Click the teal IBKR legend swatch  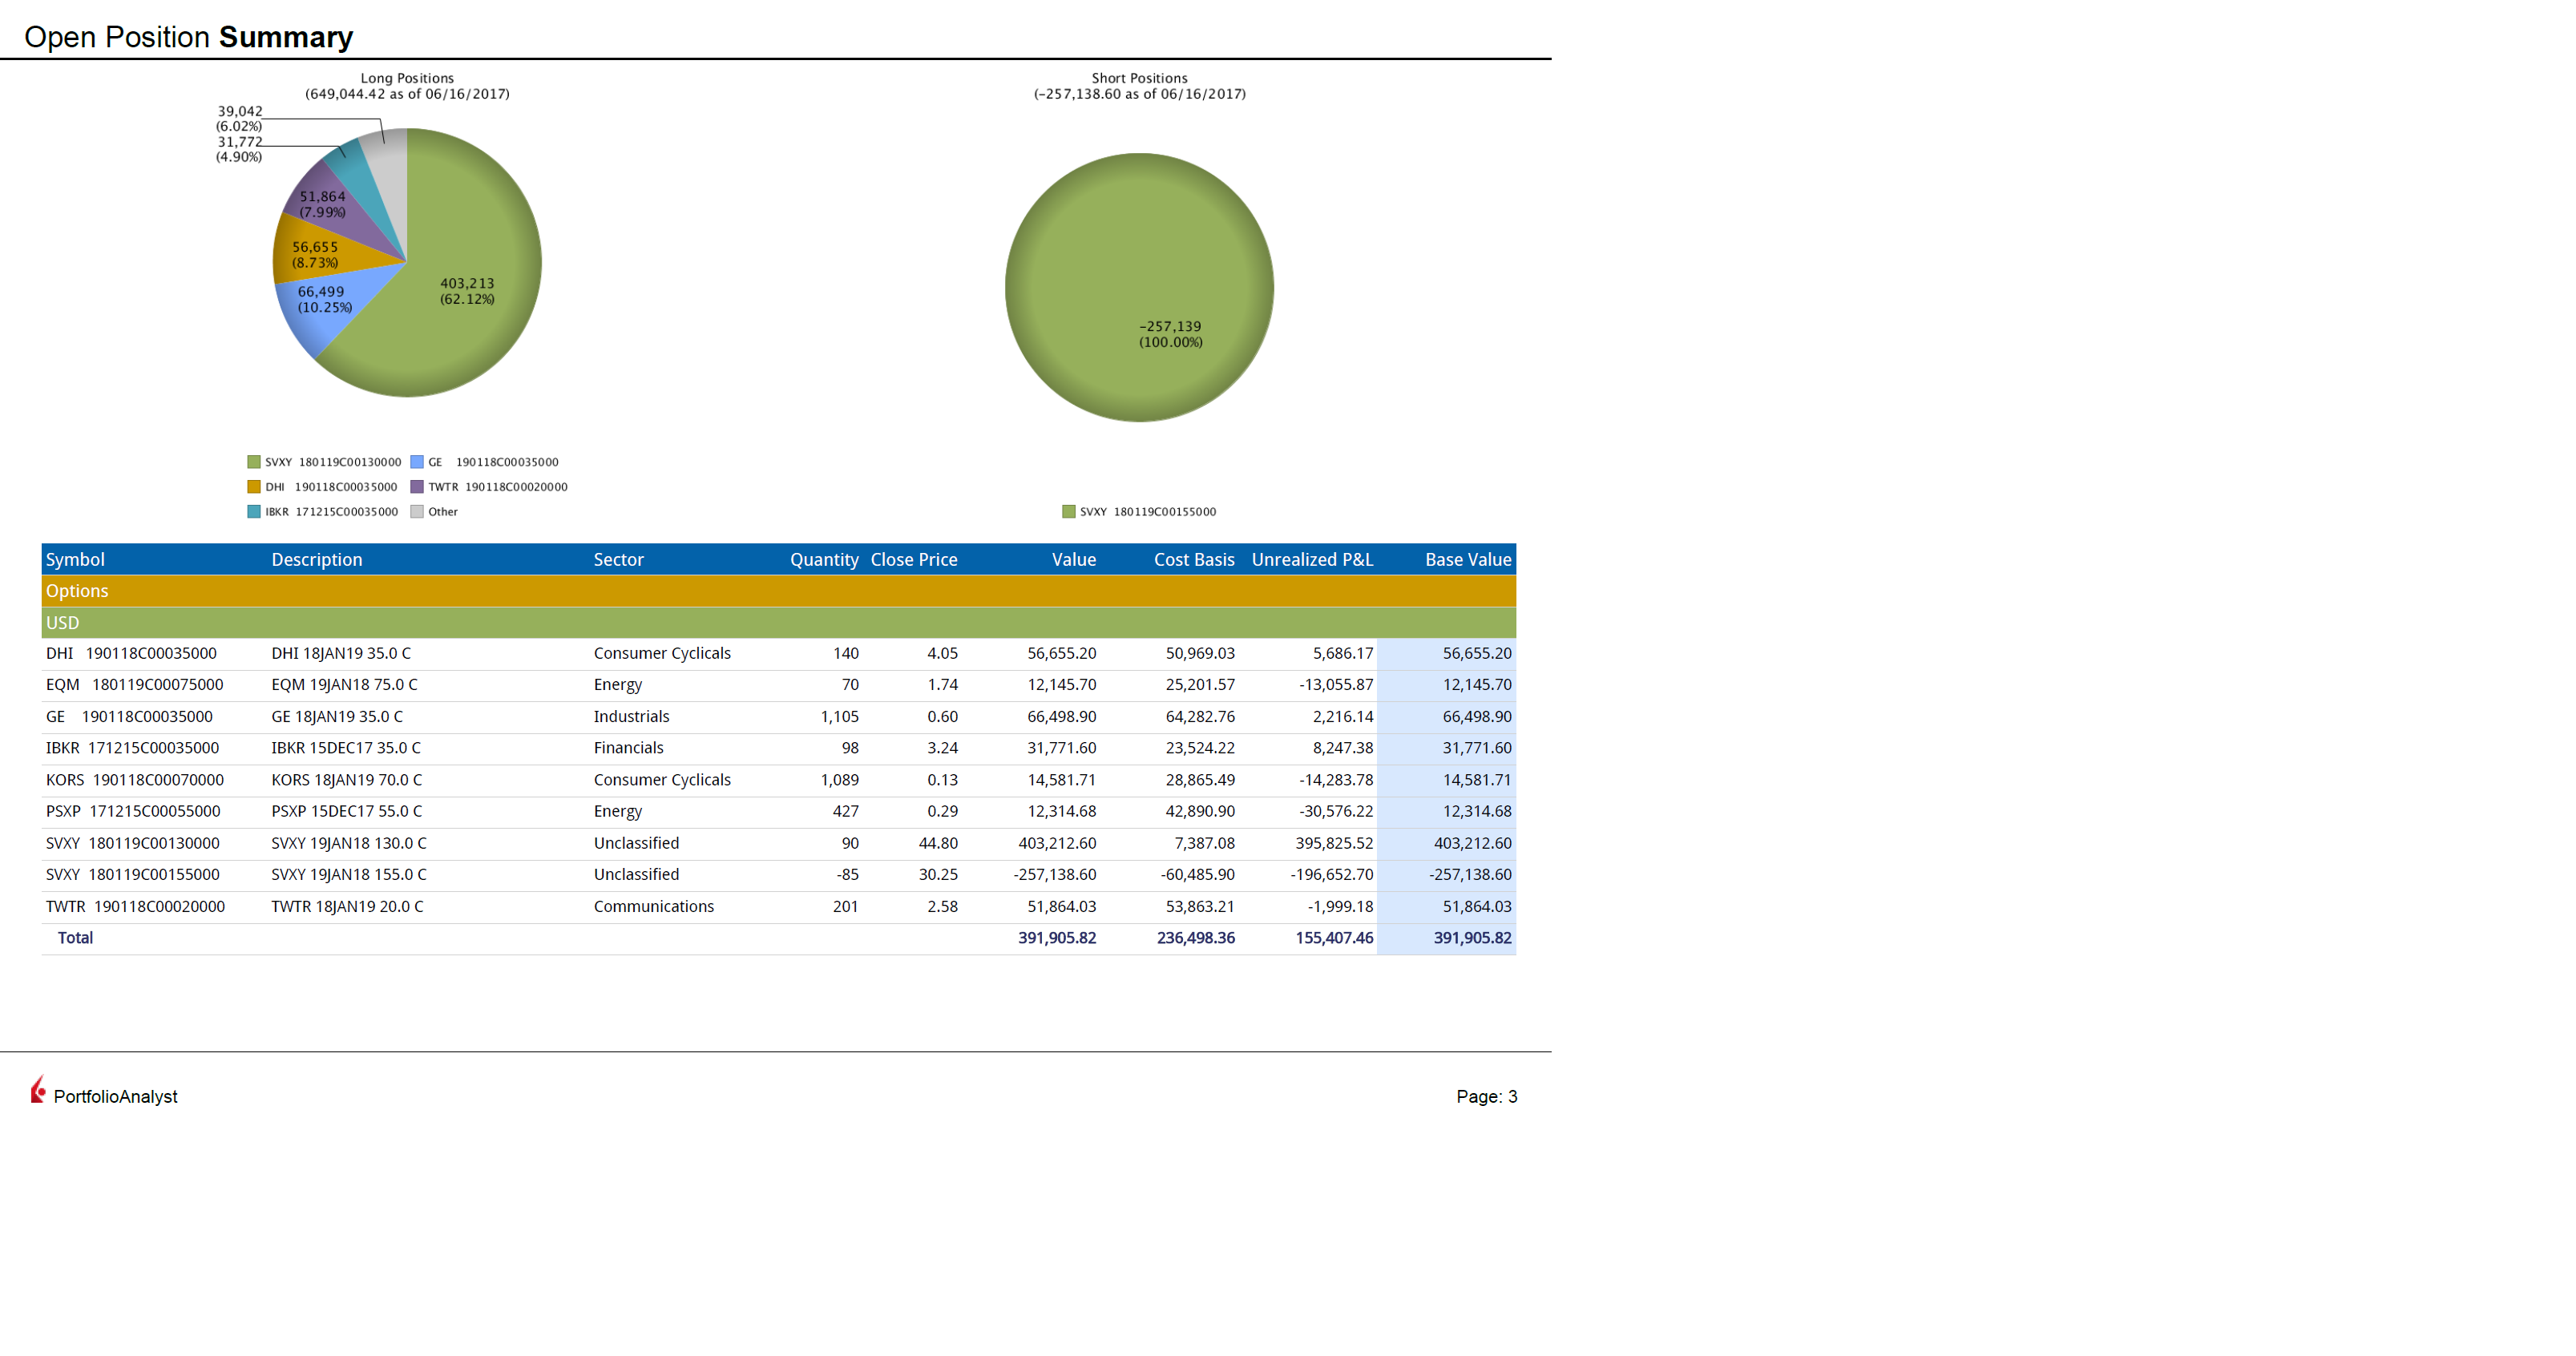click(254, 512)
